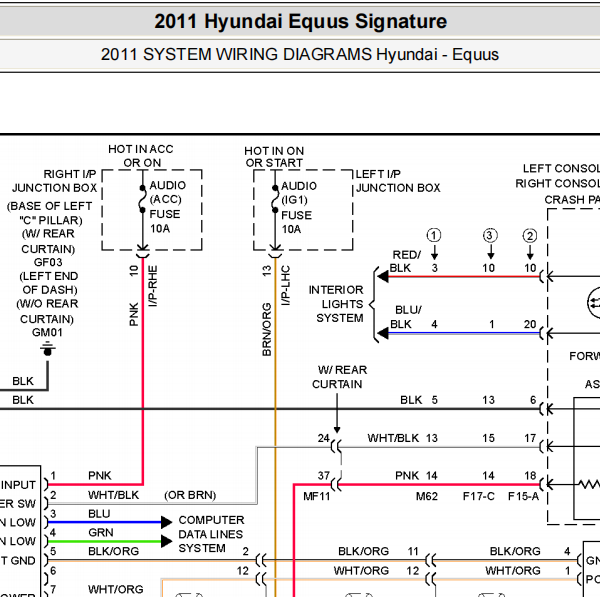This screenshot has height=597, width=600.
Task: Click the AUDIO (IG1) fuse symbol
Action: (x=275, y=199)
